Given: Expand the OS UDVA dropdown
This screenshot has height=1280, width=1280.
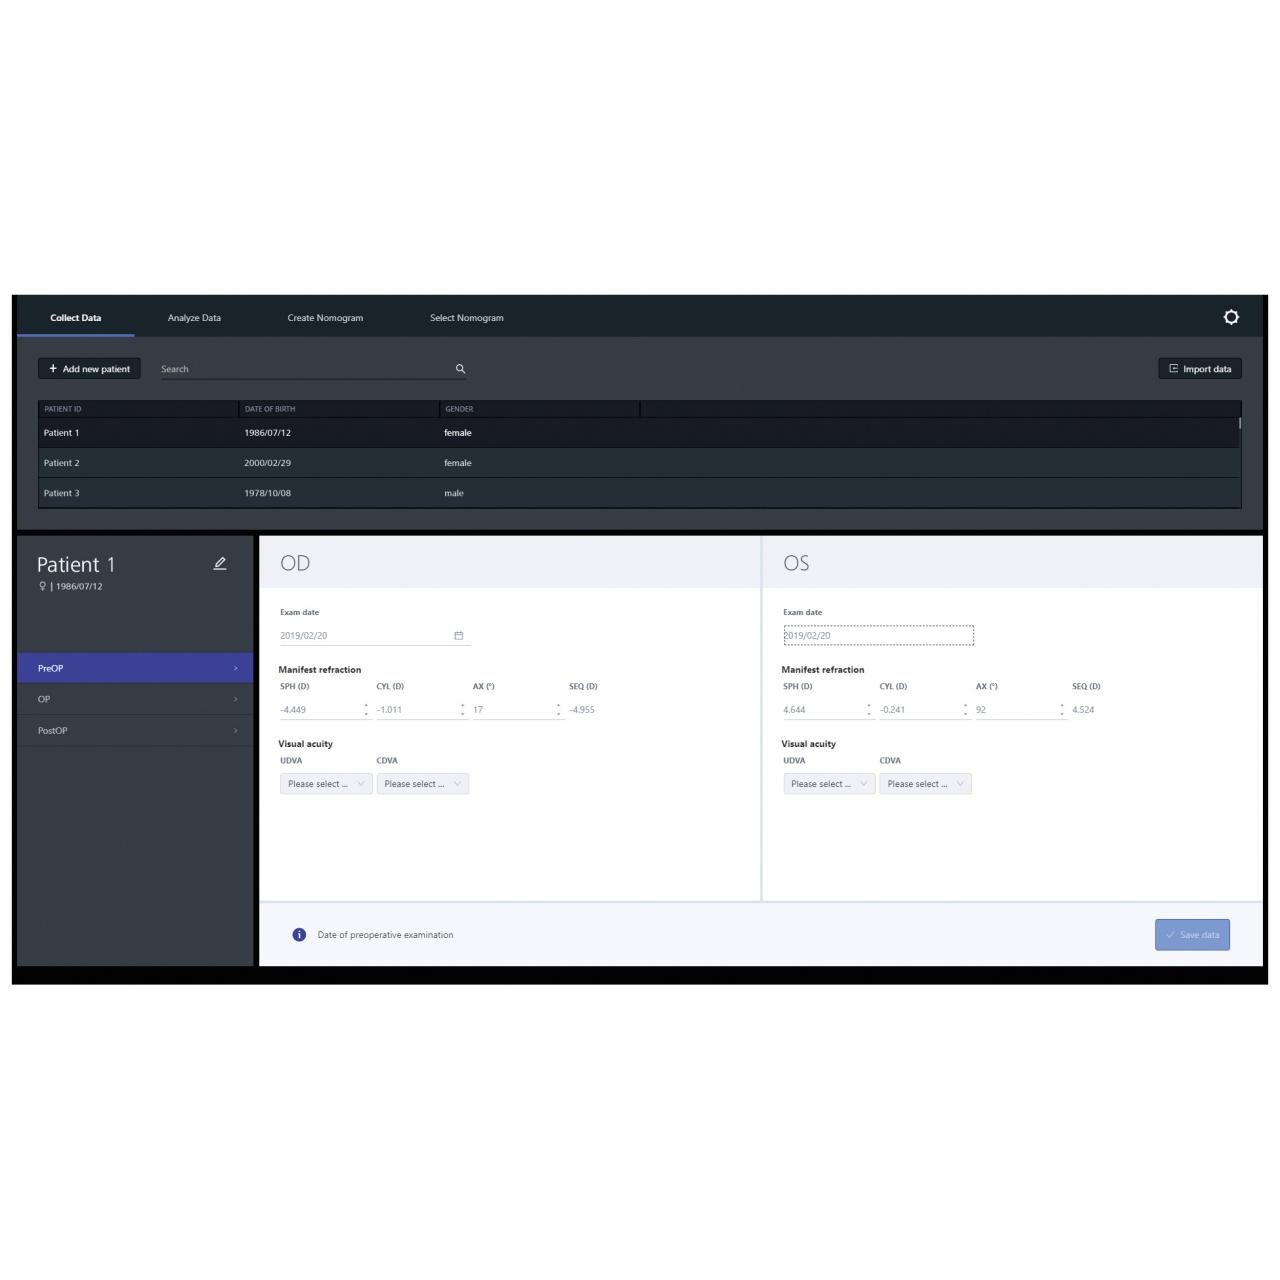Looking at the screenshot, I should pos(829,784).
